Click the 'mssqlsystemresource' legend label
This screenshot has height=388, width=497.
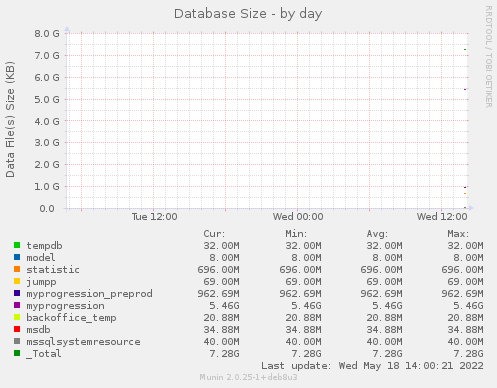pyautogui.click(x=83, y=342)
